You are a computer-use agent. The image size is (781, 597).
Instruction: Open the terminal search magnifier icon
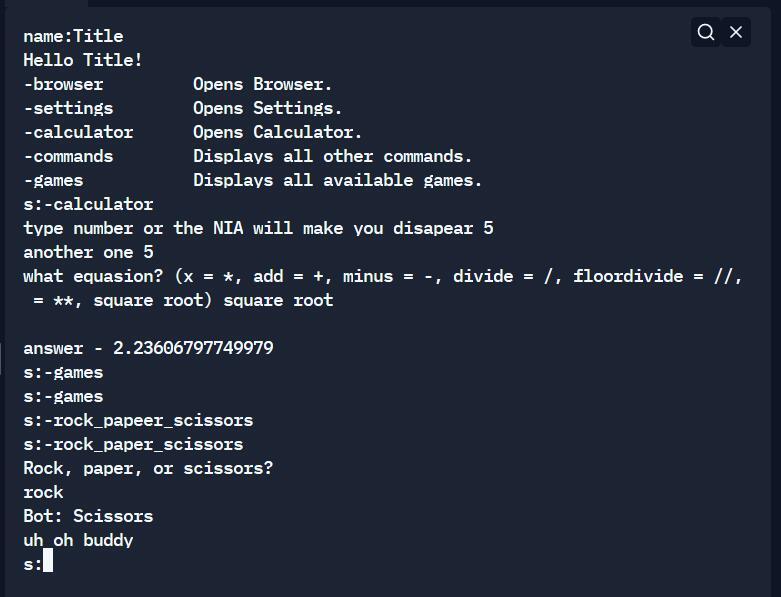tap(705, 32)
